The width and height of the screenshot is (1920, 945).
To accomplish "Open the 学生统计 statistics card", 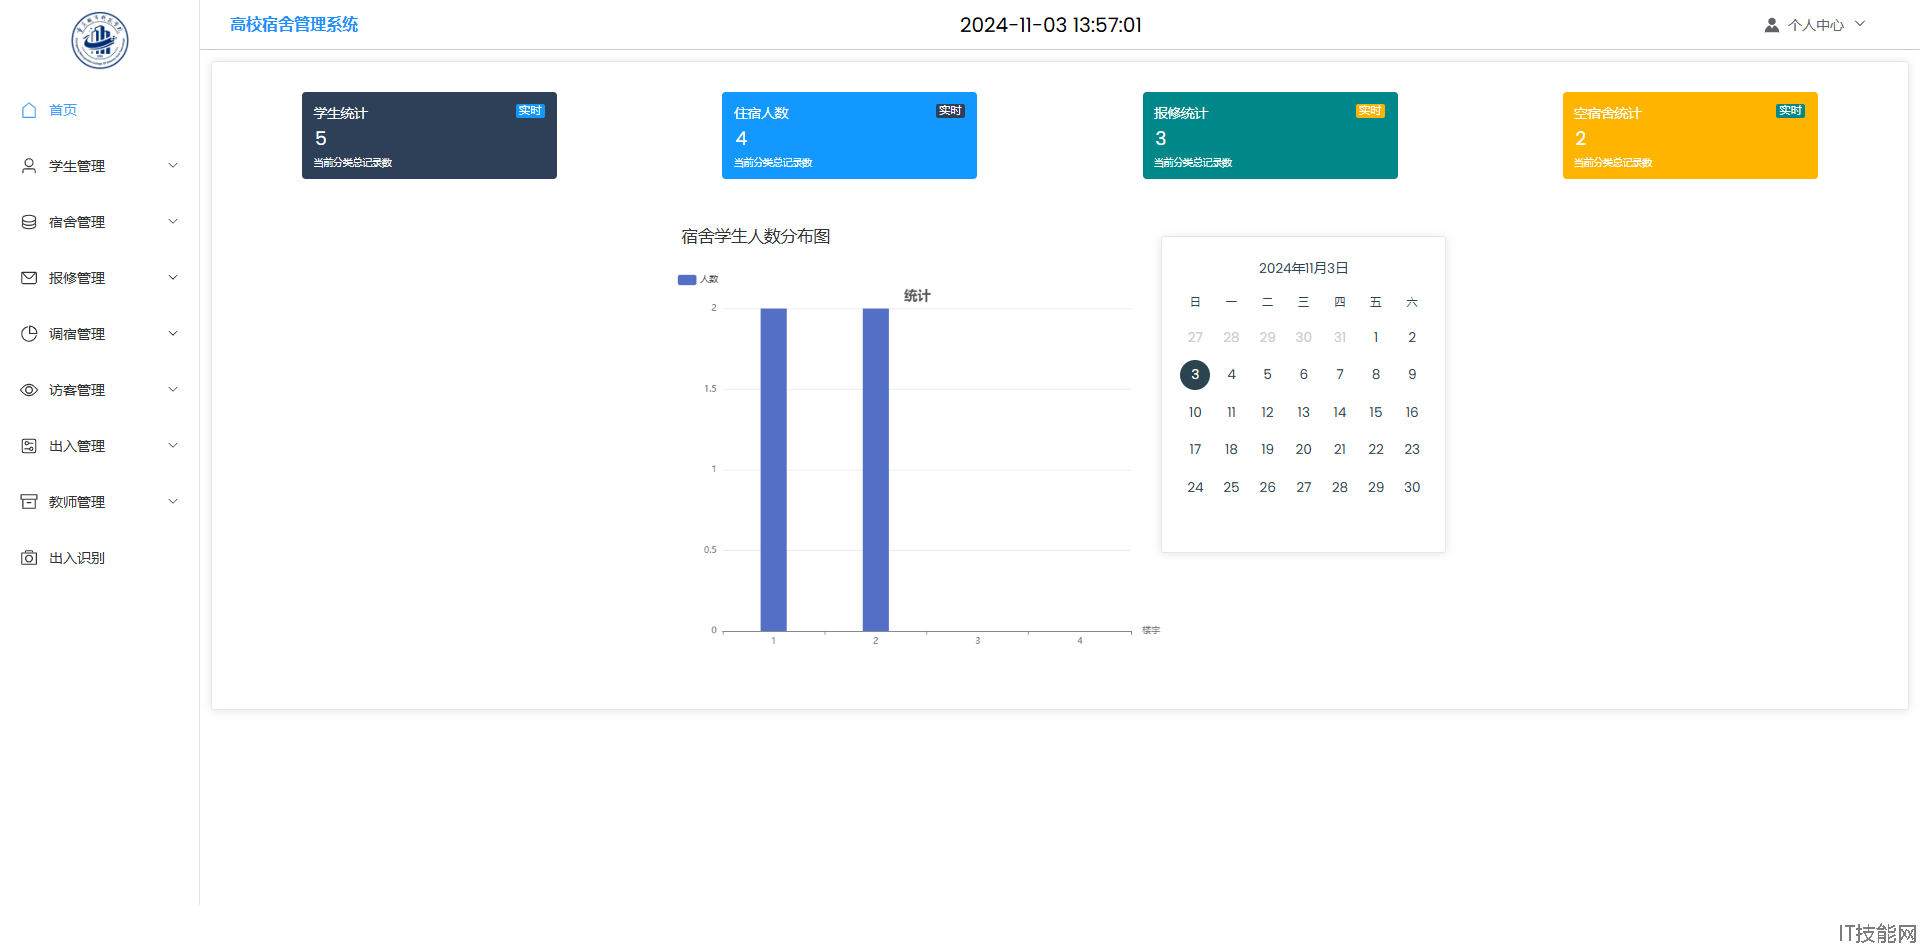I will (429, 136).
